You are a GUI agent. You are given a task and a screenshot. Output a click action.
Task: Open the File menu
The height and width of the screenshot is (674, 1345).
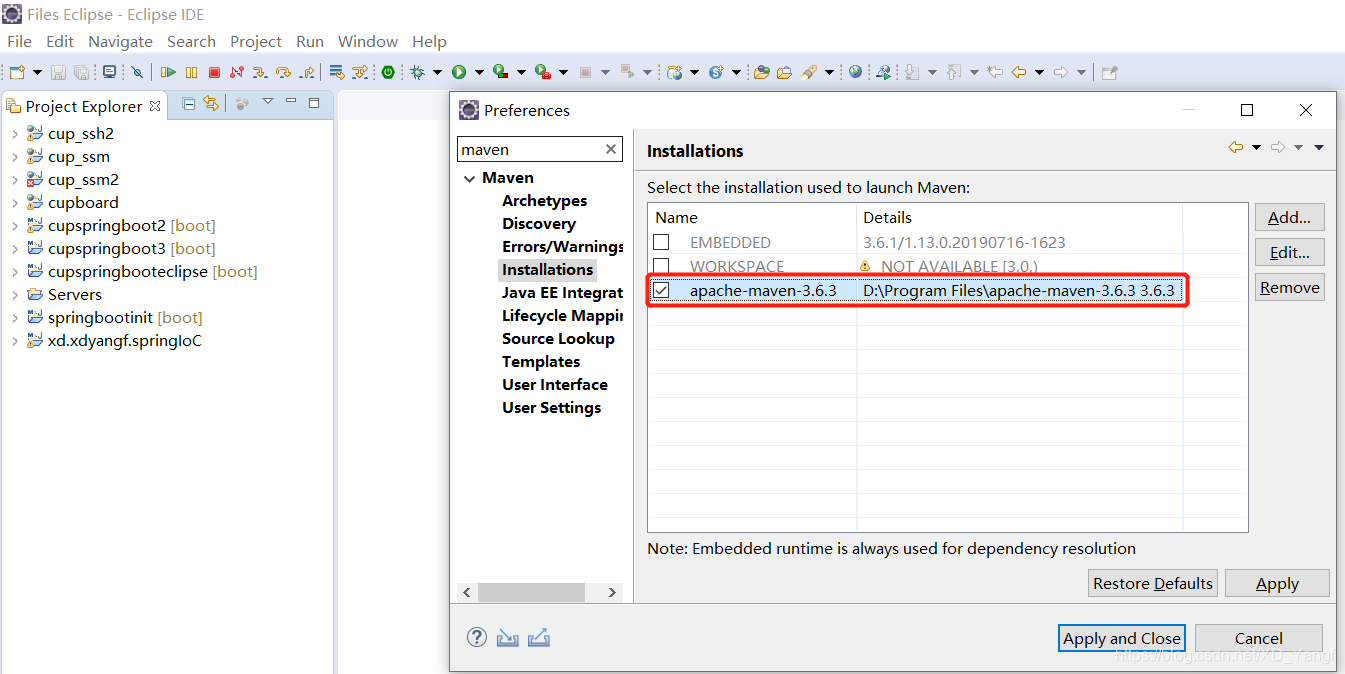(x=19, y=41)
